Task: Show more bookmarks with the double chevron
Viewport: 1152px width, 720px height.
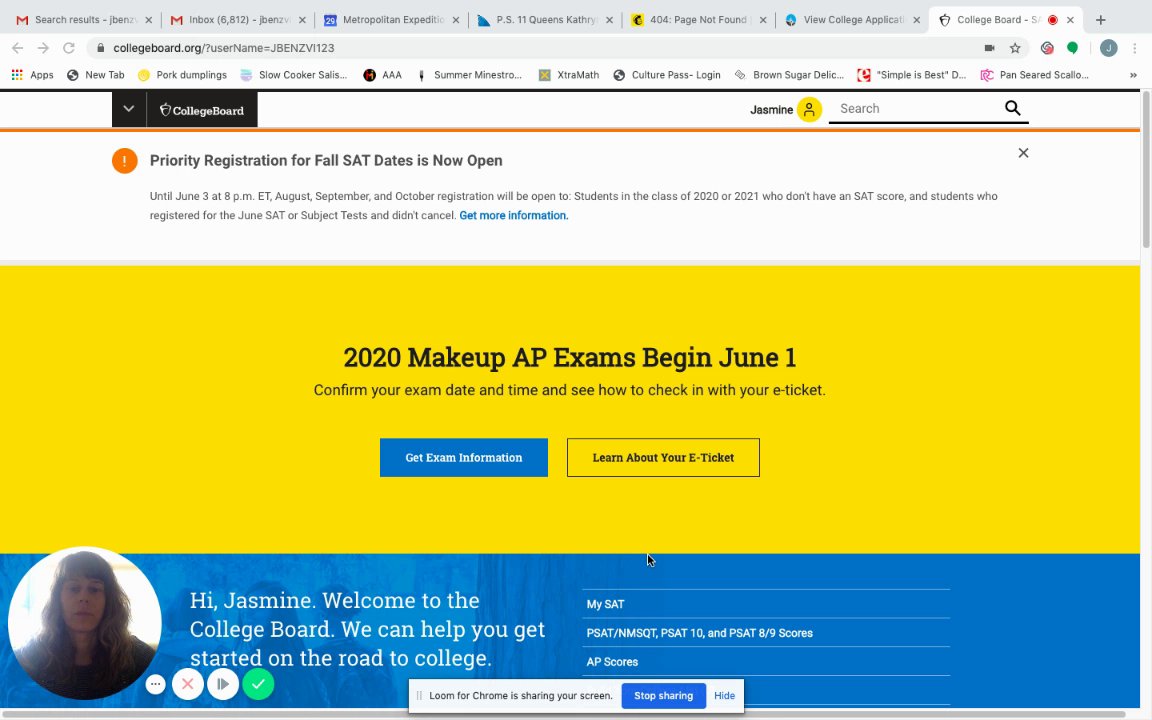Action: pyautogui.click(x=1133, y=75)
